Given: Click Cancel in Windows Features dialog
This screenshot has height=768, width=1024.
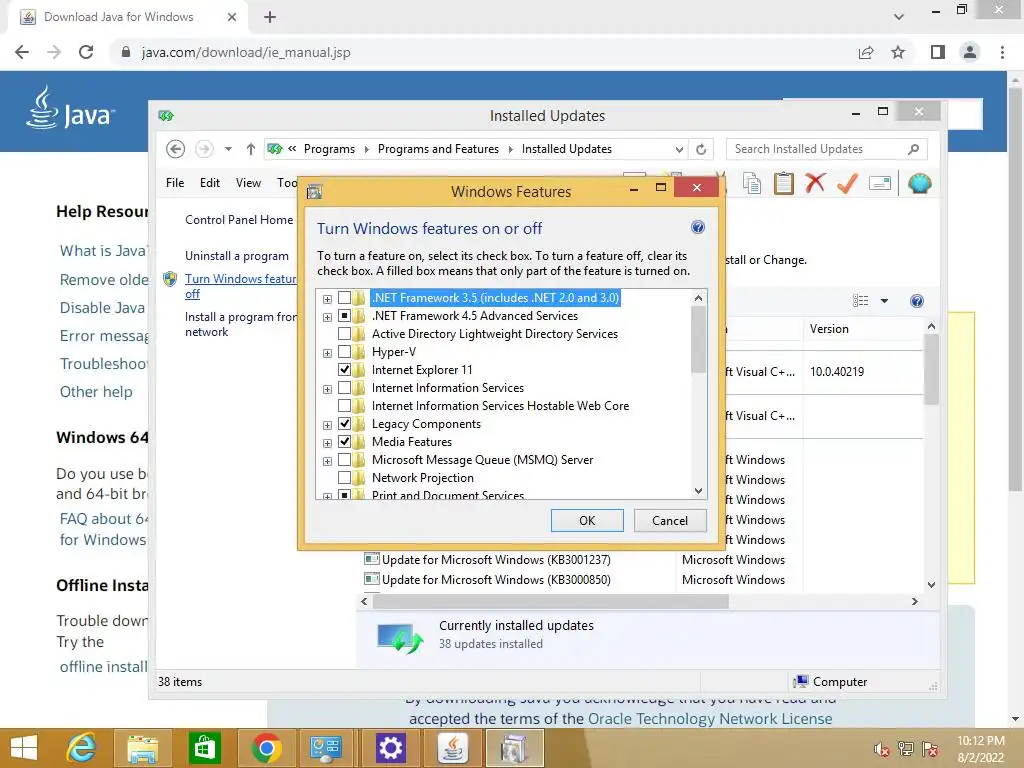Looking at the screenshot, I should [670, 520].
